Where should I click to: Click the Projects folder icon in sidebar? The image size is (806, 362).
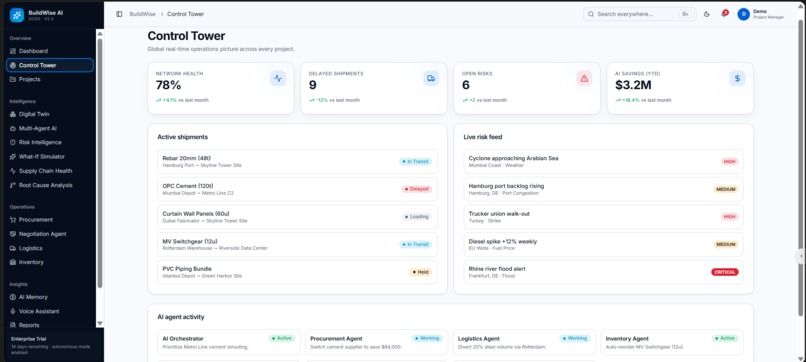coord(13,79)
